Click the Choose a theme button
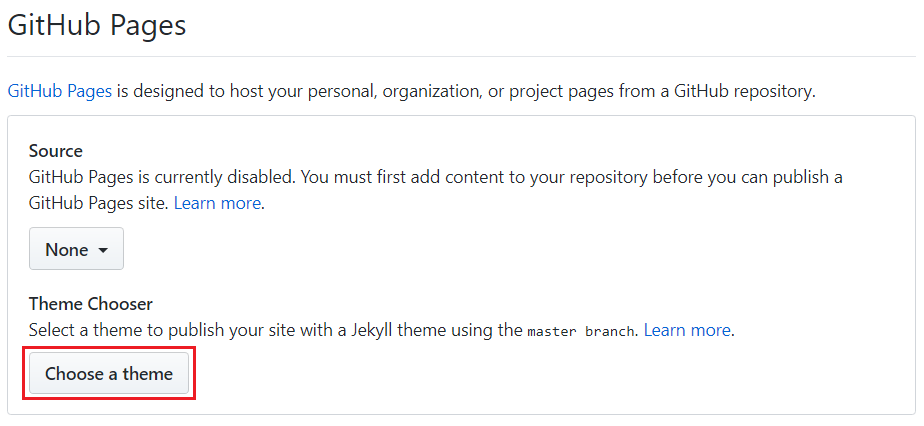Viewport: 924px width, 426px height. point(109,374)
